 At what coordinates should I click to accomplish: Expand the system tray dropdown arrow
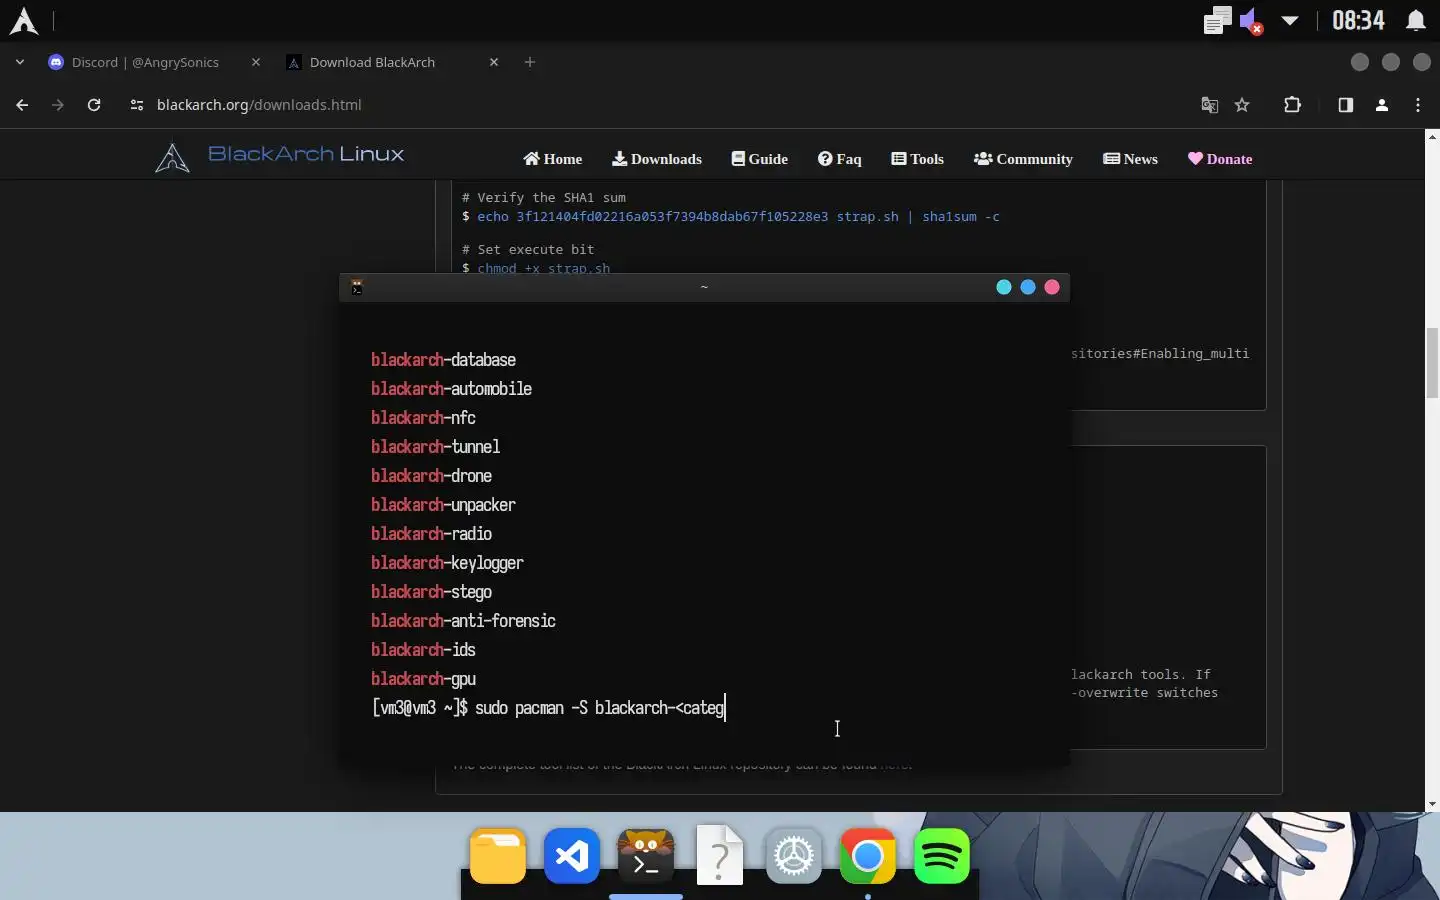pos(1290,21)
